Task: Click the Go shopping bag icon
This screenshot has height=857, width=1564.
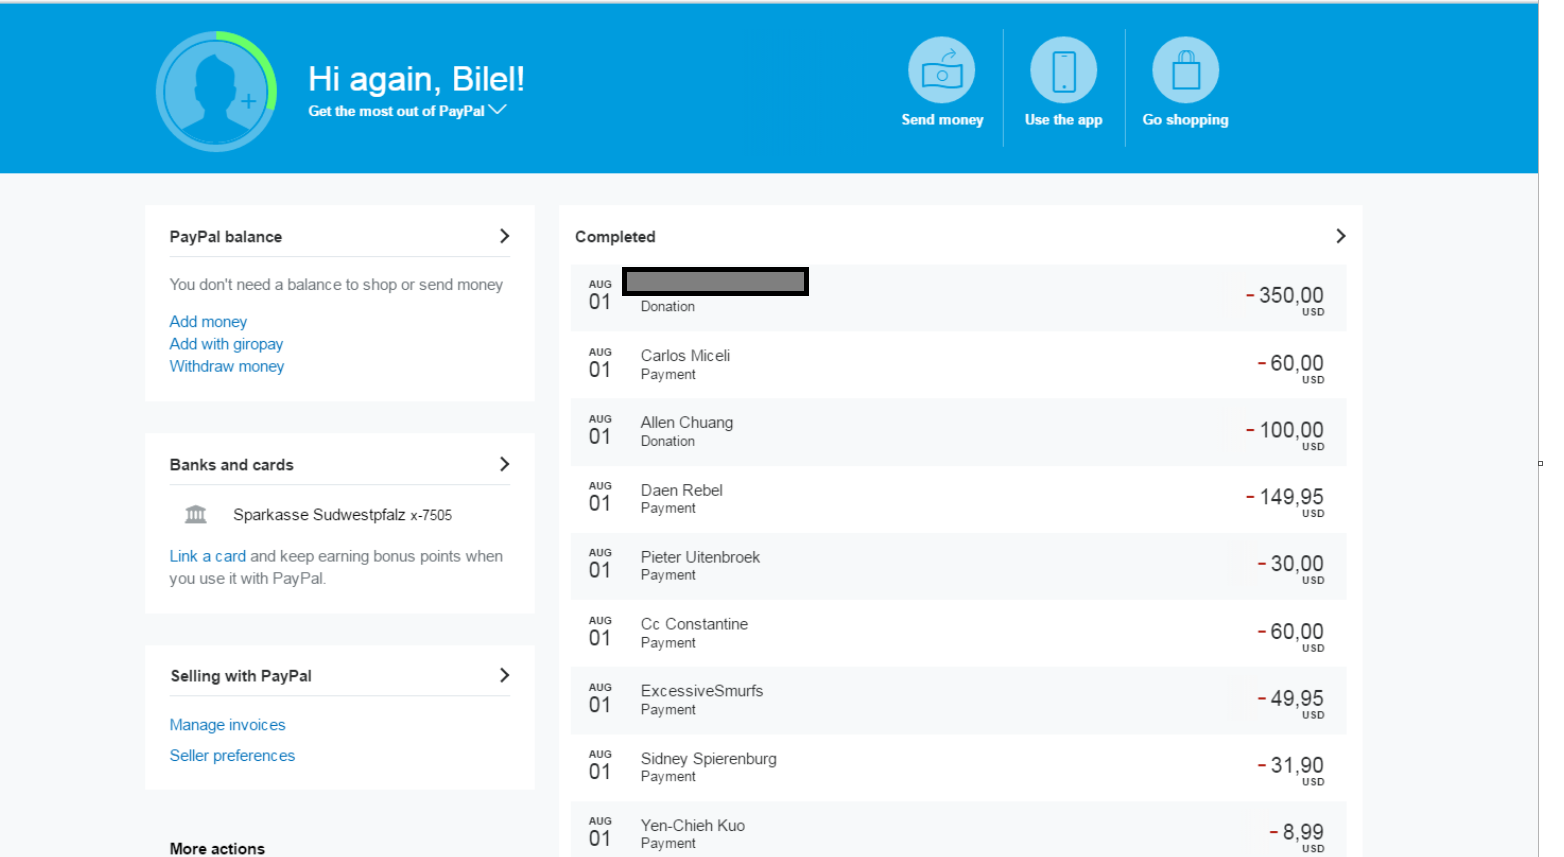Action: pyautogui.click(x=1186, y=70)
